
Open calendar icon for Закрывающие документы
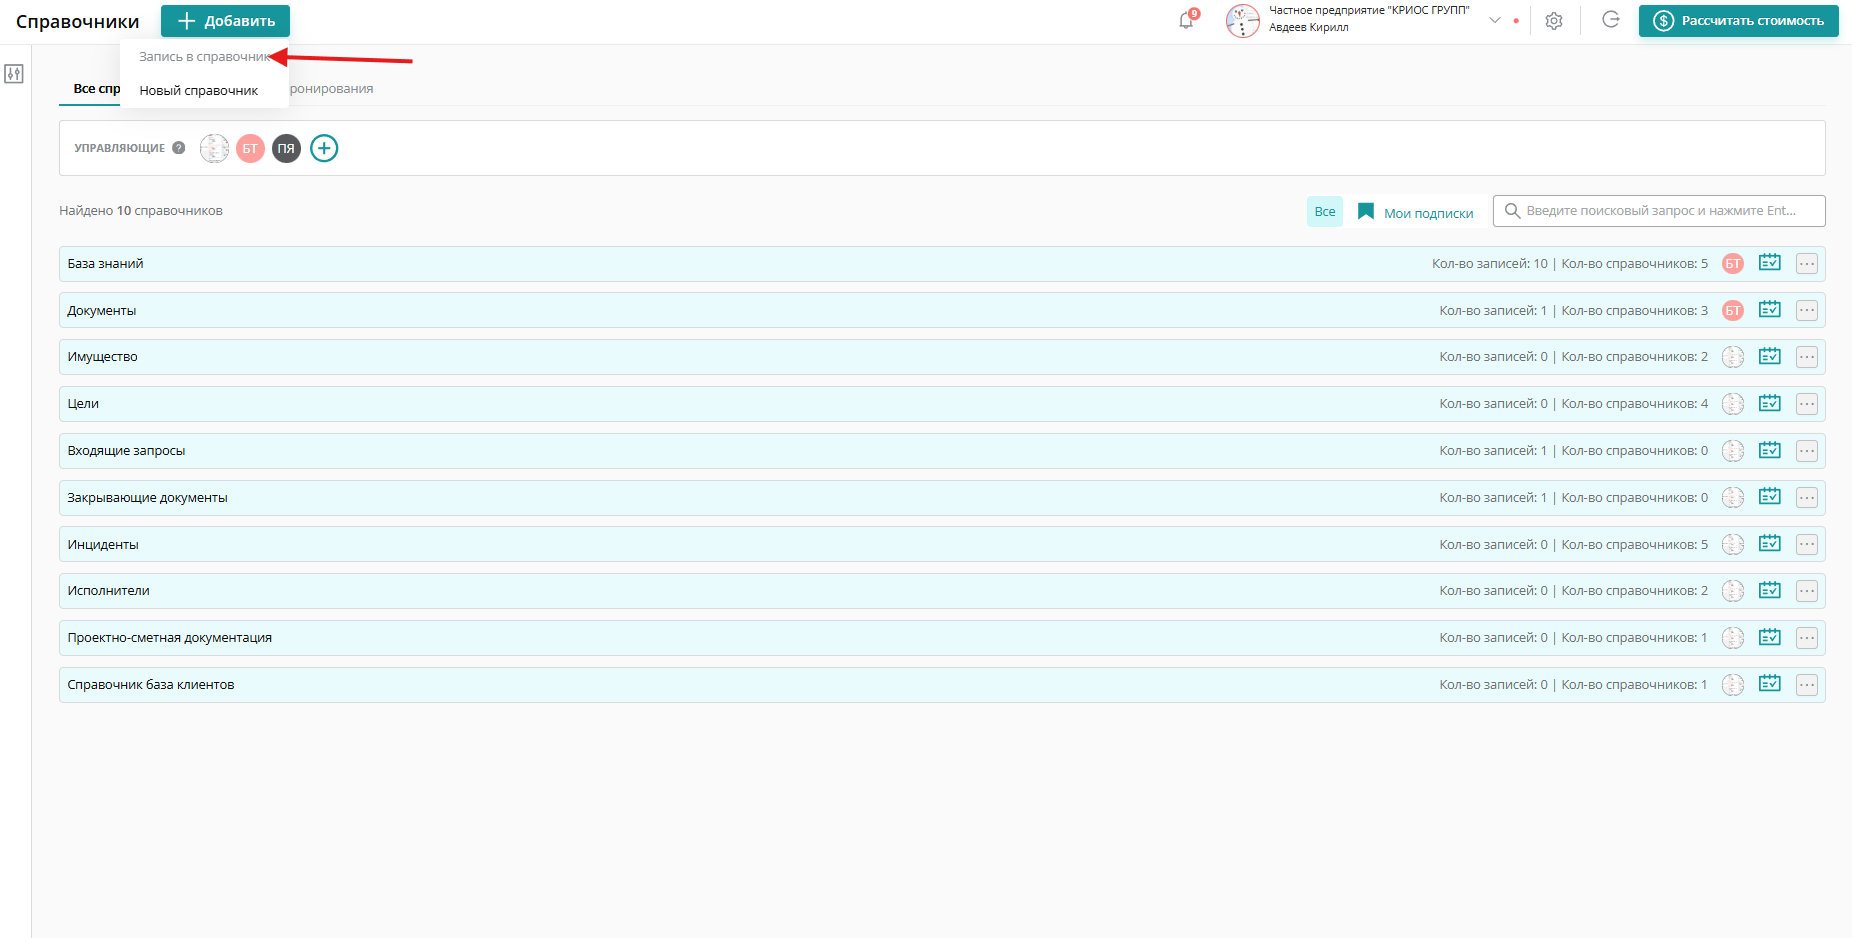[1770, 497]
